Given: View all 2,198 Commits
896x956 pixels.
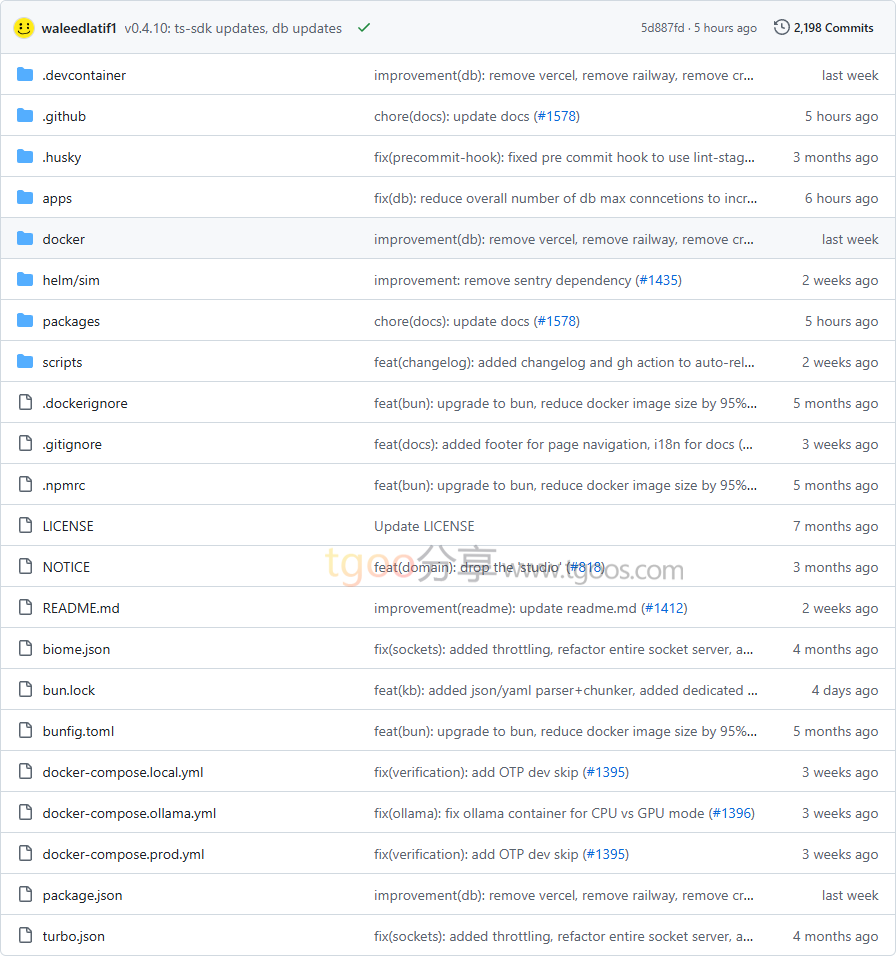Looking at the screenshot, I should point(833,28).
